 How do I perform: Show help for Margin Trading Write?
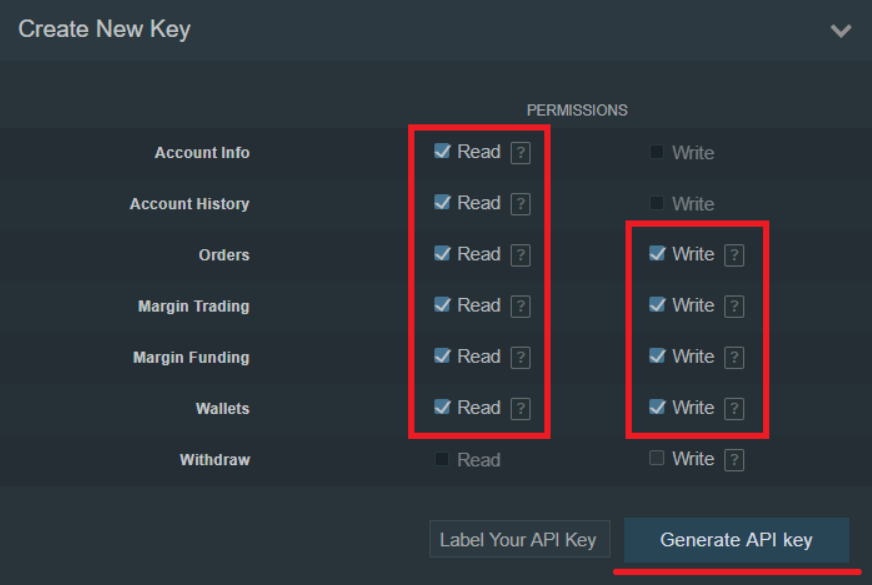pos(734,306)
